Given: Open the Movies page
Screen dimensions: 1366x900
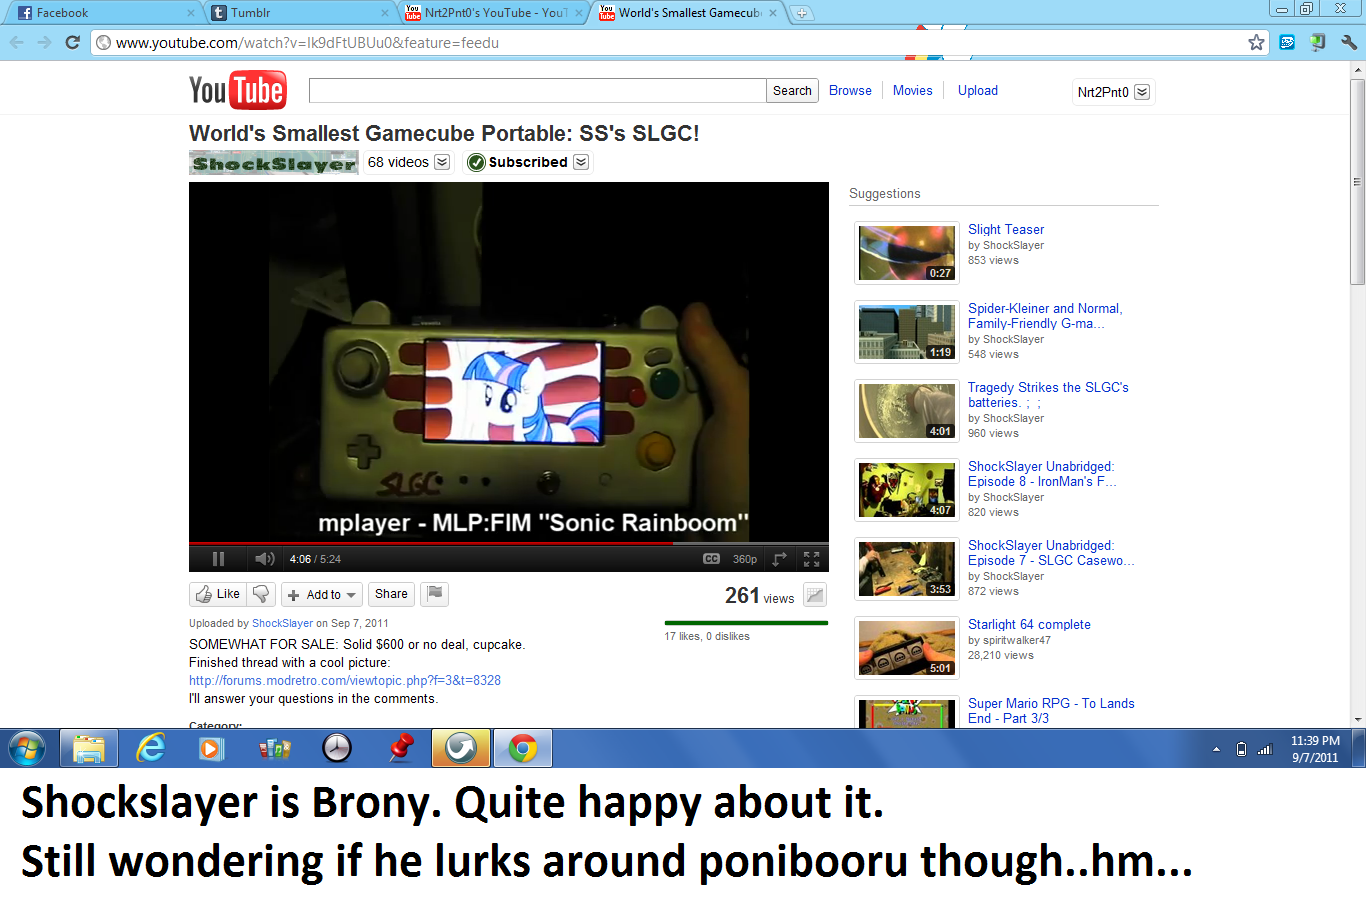Looking at the screenshot, I should (912, 90).
